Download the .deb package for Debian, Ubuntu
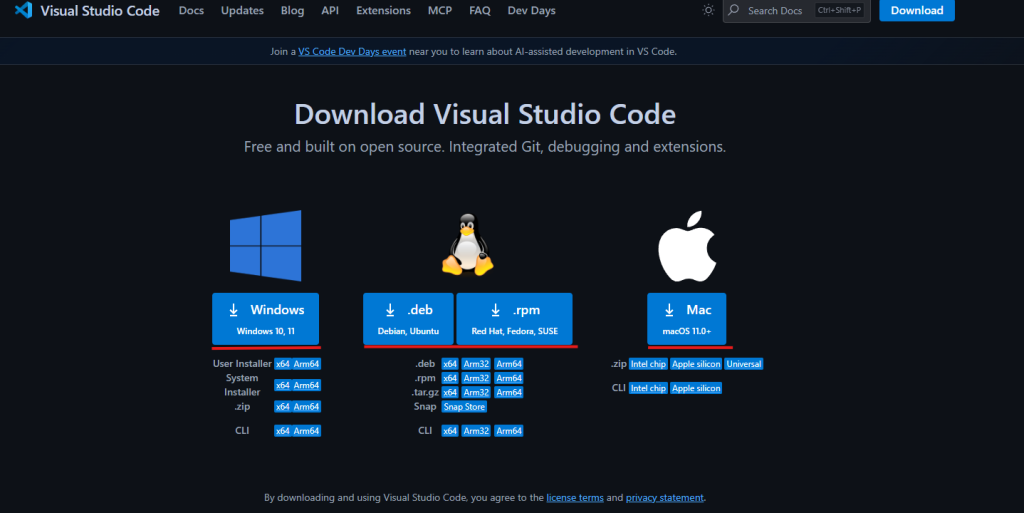Screen dimensions: 1024x513 tap(408, 318)
